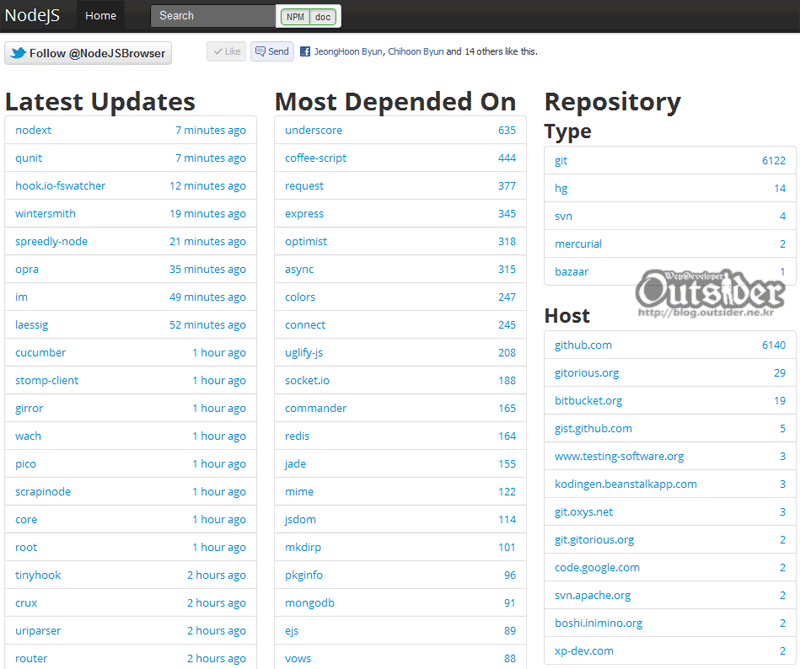Open the nodext package
The height and width of the screenshot is (669, 800).
(x=33, y=130)
